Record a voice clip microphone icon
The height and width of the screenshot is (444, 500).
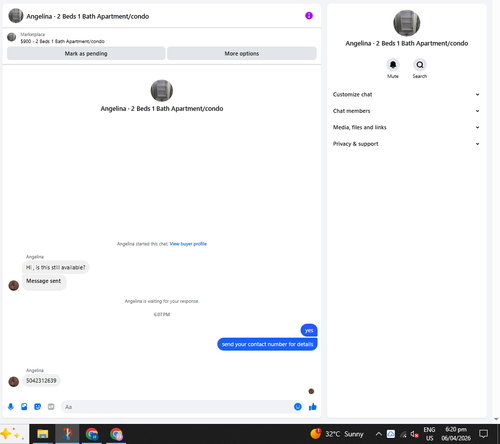tap(11, 407)
